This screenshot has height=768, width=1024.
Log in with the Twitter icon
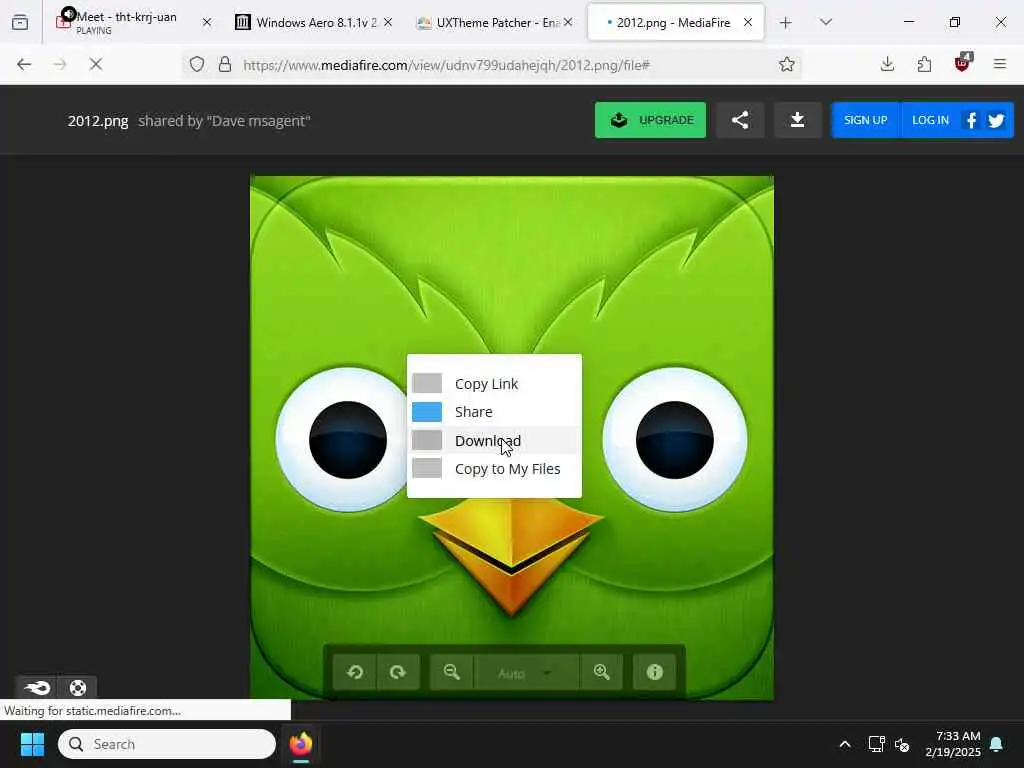tap(996, 120)
